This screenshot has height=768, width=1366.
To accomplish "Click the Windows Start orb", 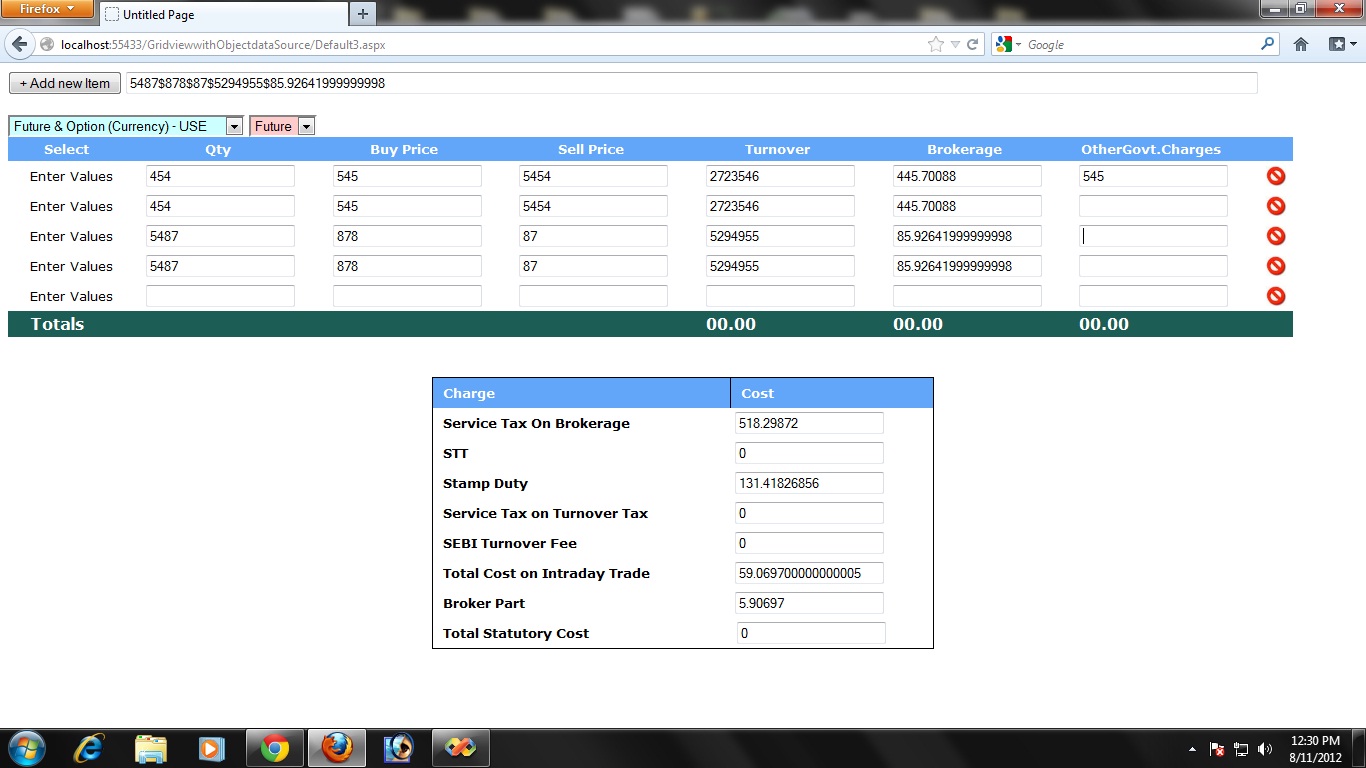I will 25,747.
